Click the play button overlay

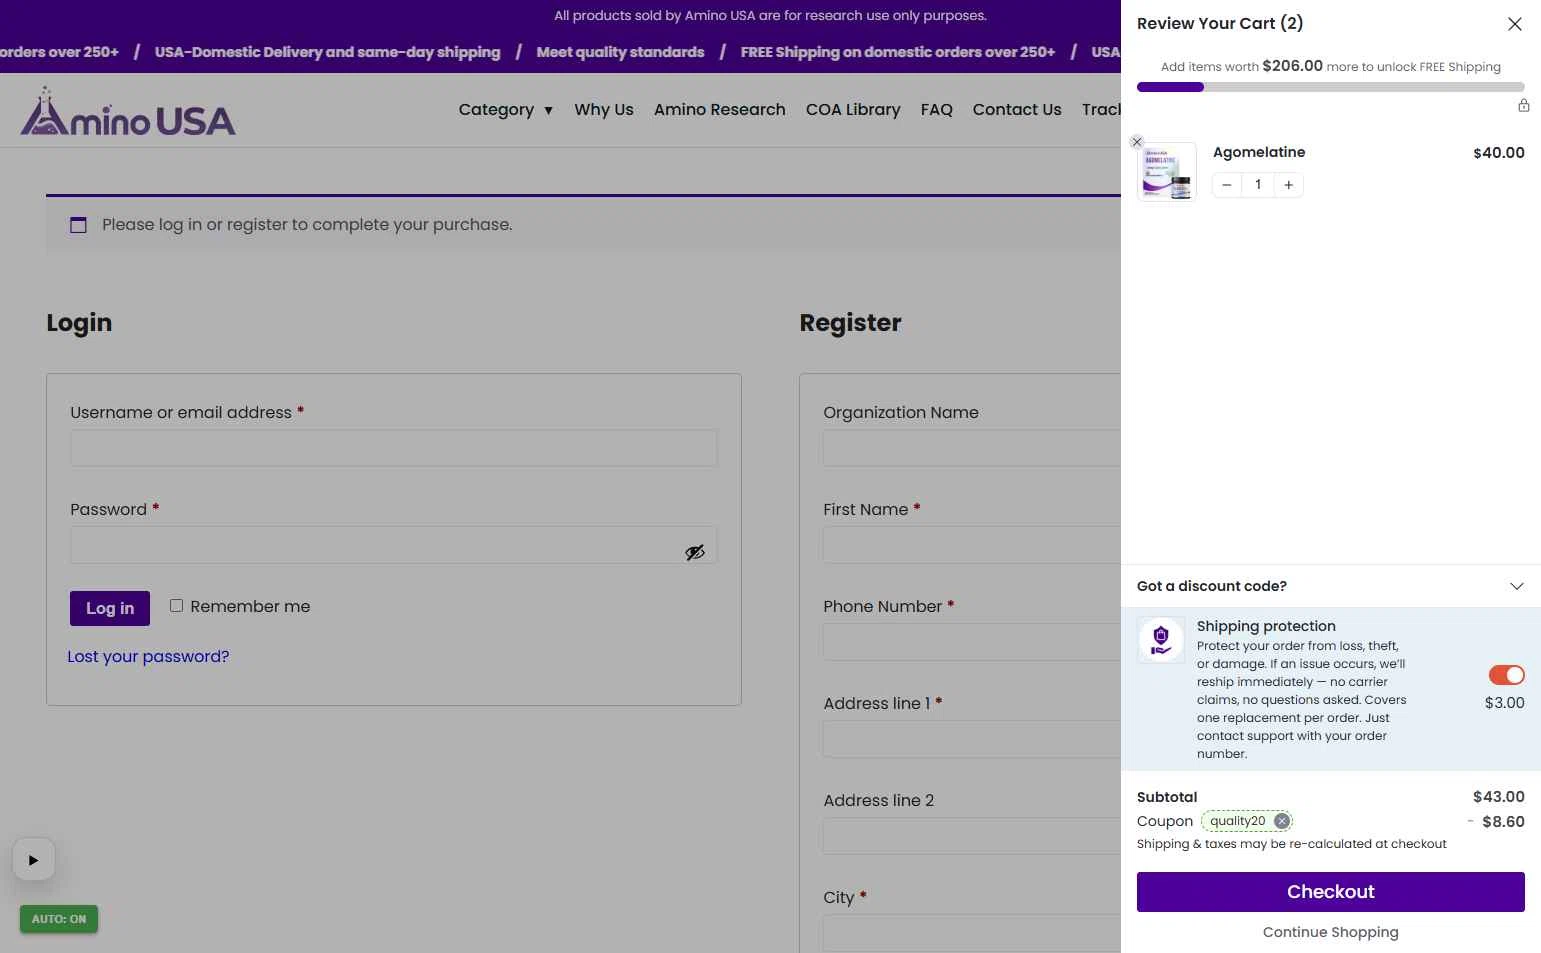(x=33, y=860)
